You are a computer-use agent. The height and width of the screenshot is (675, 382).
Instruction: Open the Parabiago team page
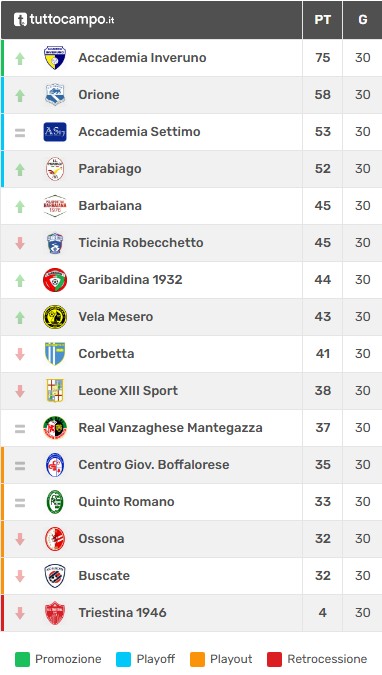[110, 169]
